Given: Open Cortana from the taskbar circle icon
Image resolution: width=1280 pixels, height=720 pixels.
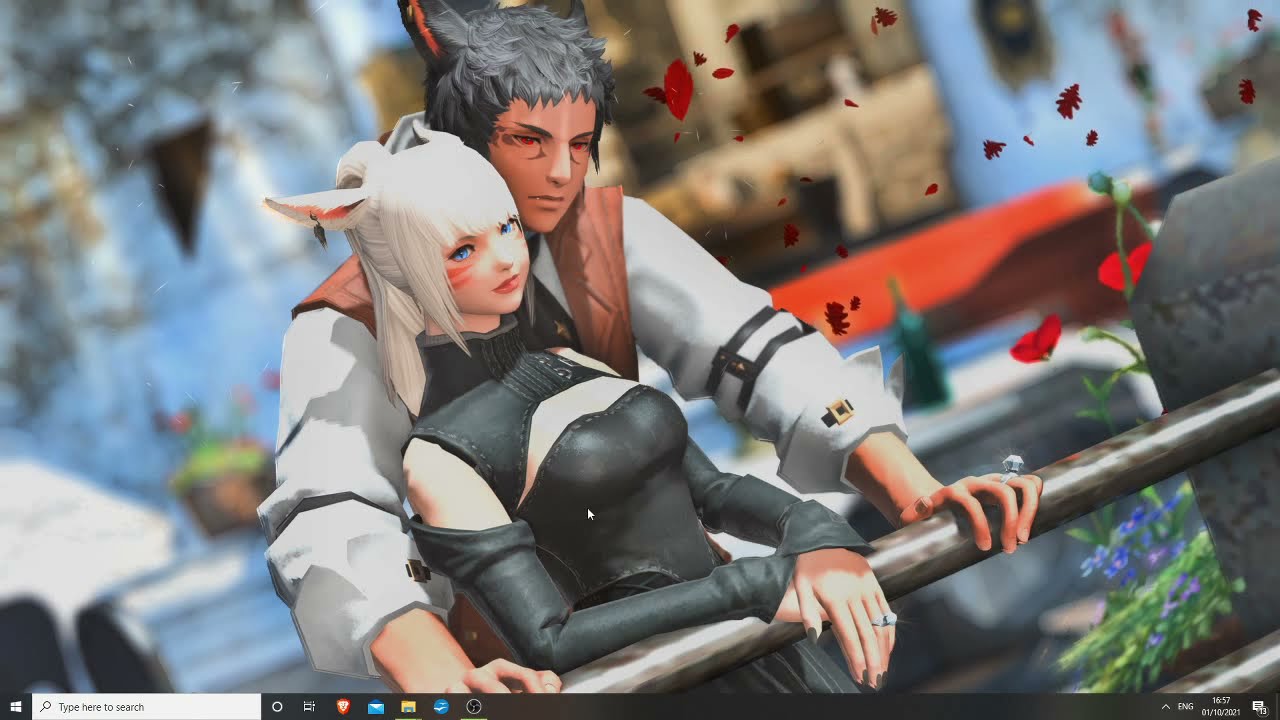Looking at the screenshot, I should coord(277,707).
